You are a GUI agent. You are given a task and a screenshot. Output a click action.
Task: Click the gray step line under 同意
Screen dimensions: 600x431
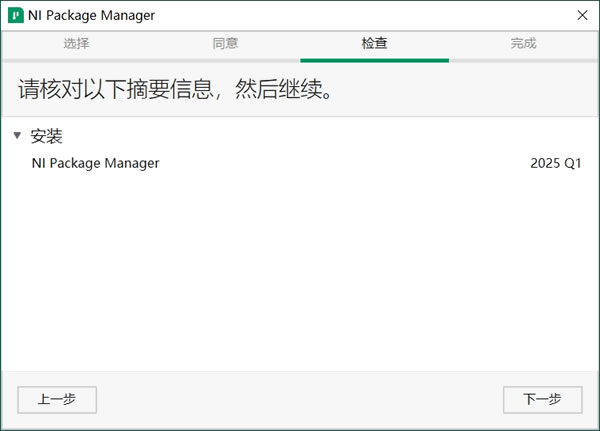click(225, 60)
